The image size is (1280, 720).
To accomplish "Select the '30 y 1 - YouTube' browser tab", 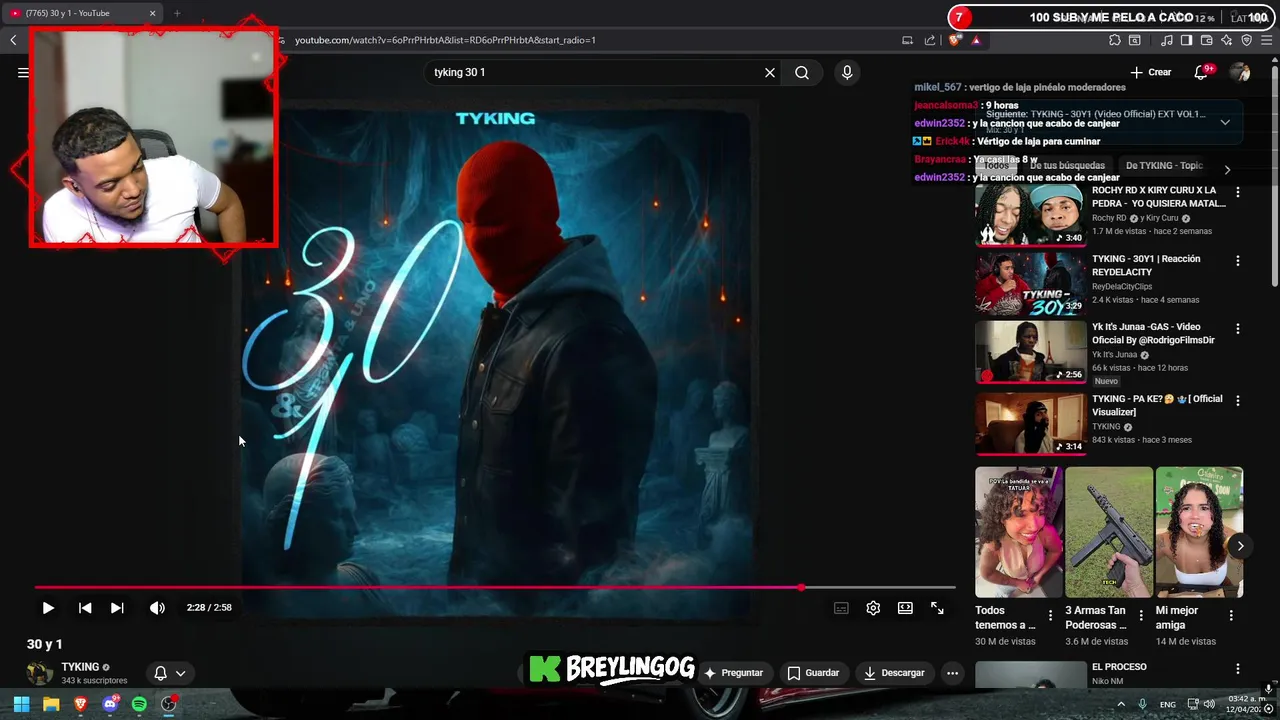I will pyautogui.click(x=80, y=13).
